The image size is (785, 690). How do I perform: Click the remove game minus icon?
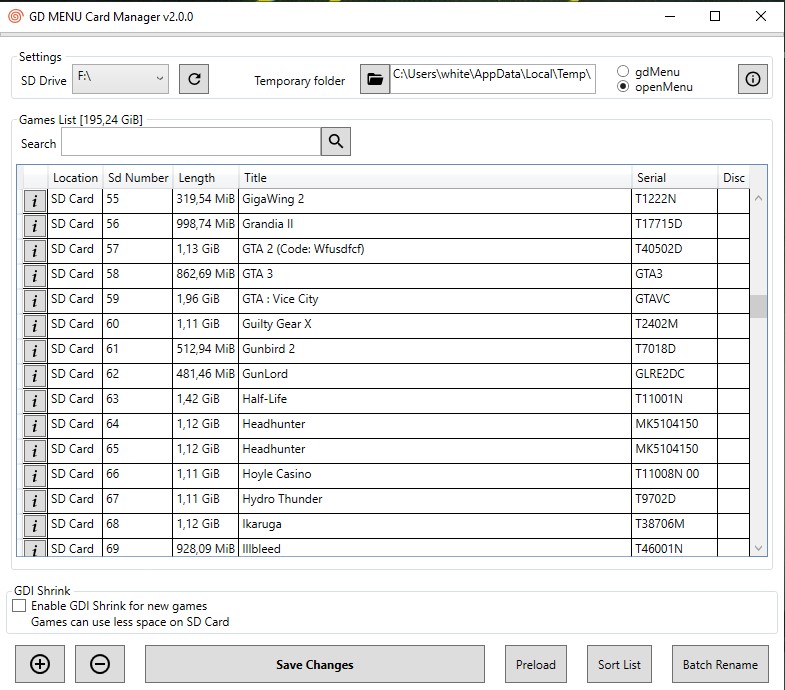click(x=99, y=664)
